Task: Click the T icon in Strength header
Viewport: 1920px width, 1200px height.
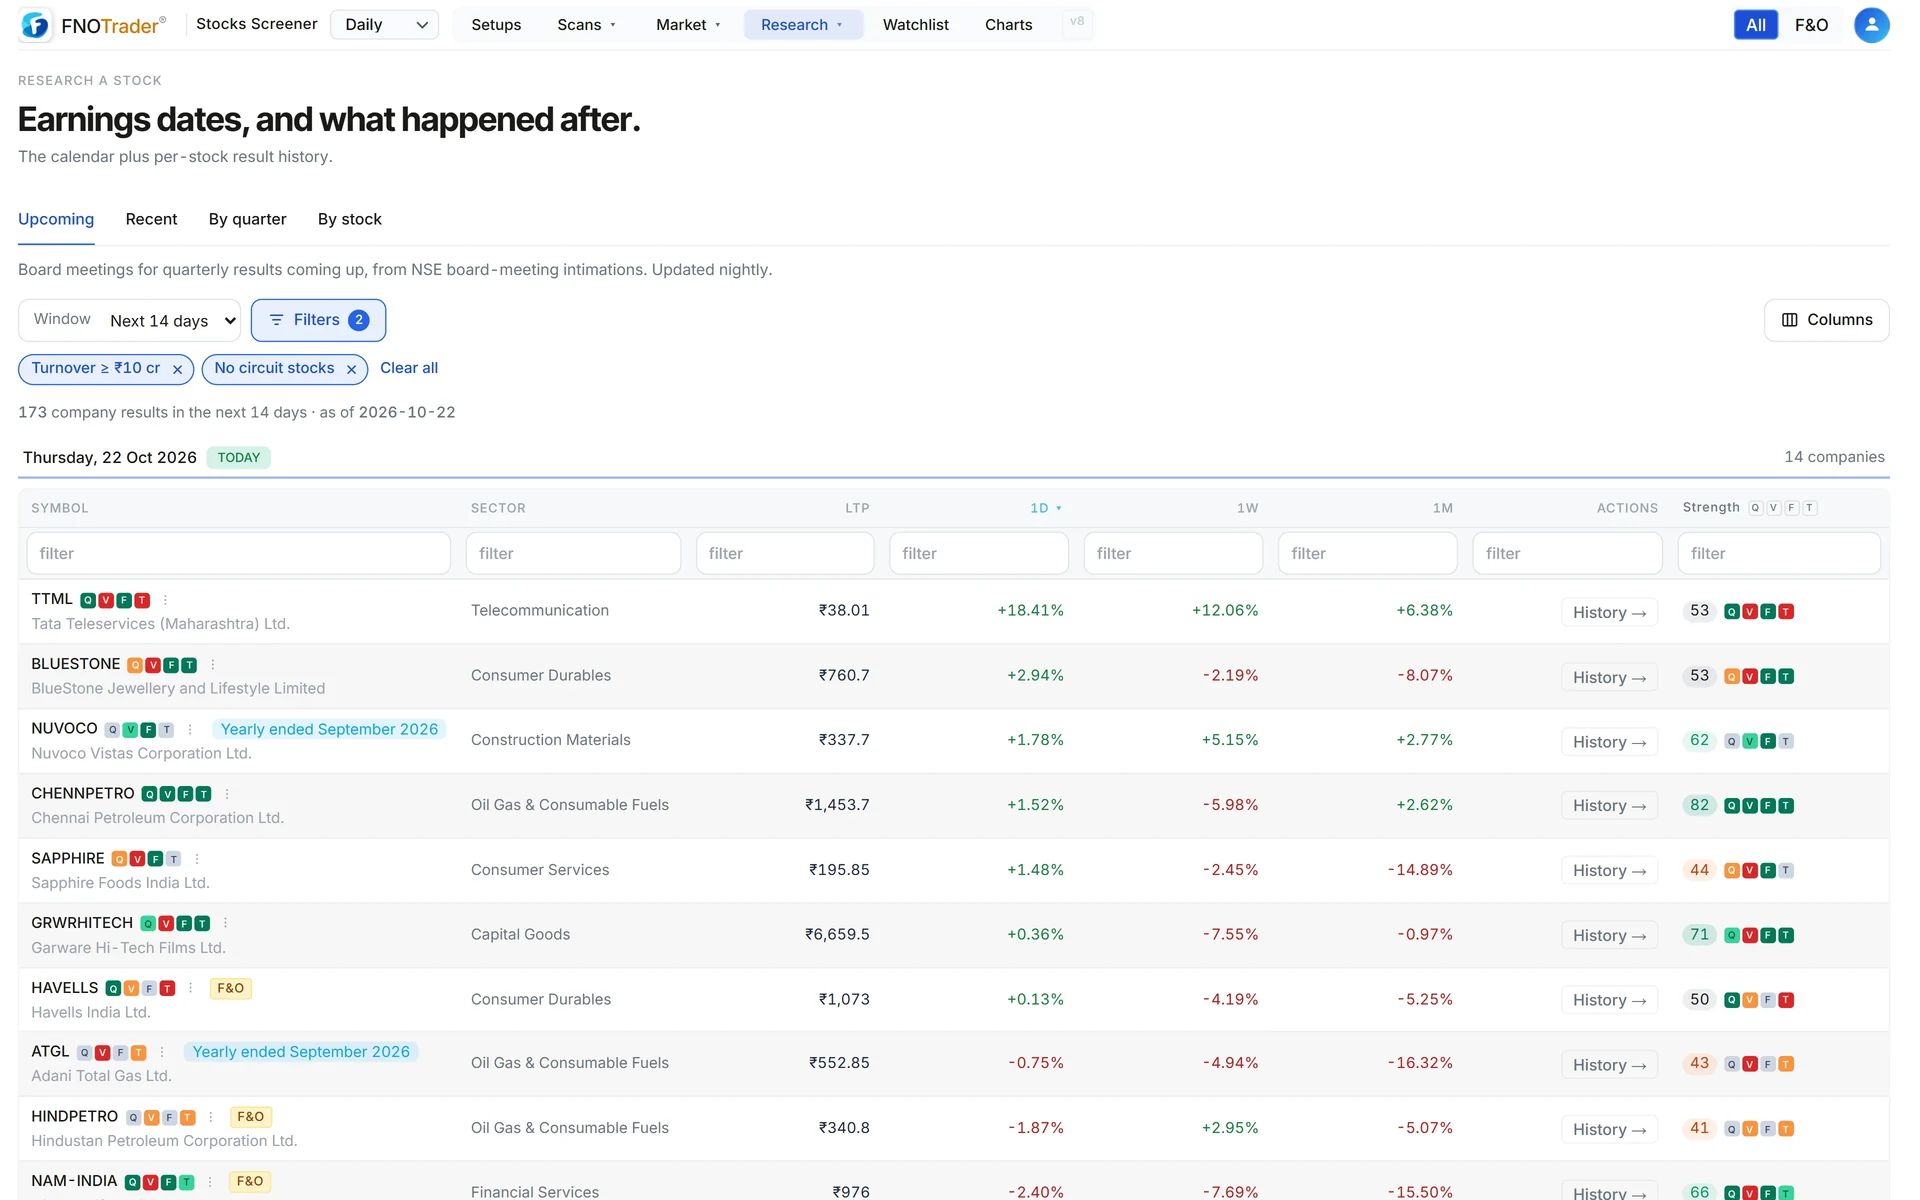Action: click(x=1809, y=508)
